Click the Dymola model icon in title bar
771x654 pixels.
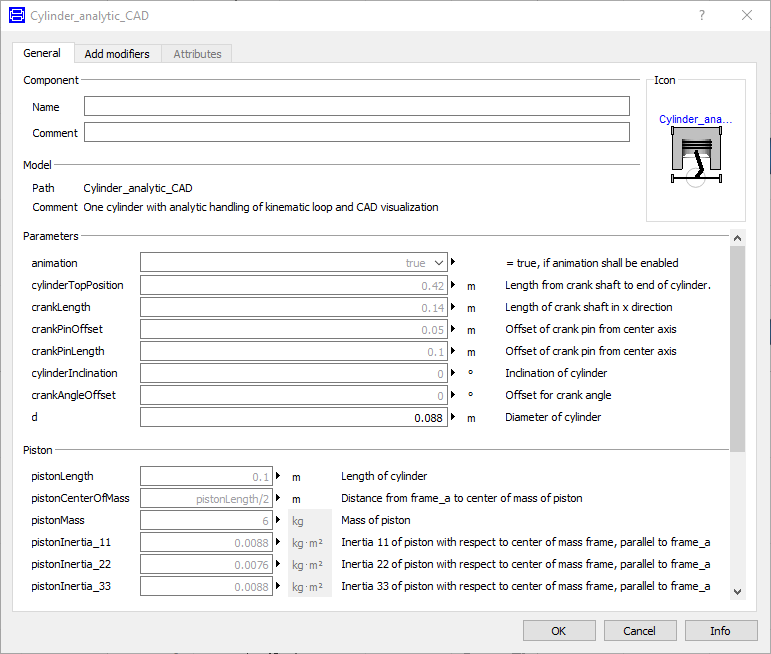click(17, 15)
